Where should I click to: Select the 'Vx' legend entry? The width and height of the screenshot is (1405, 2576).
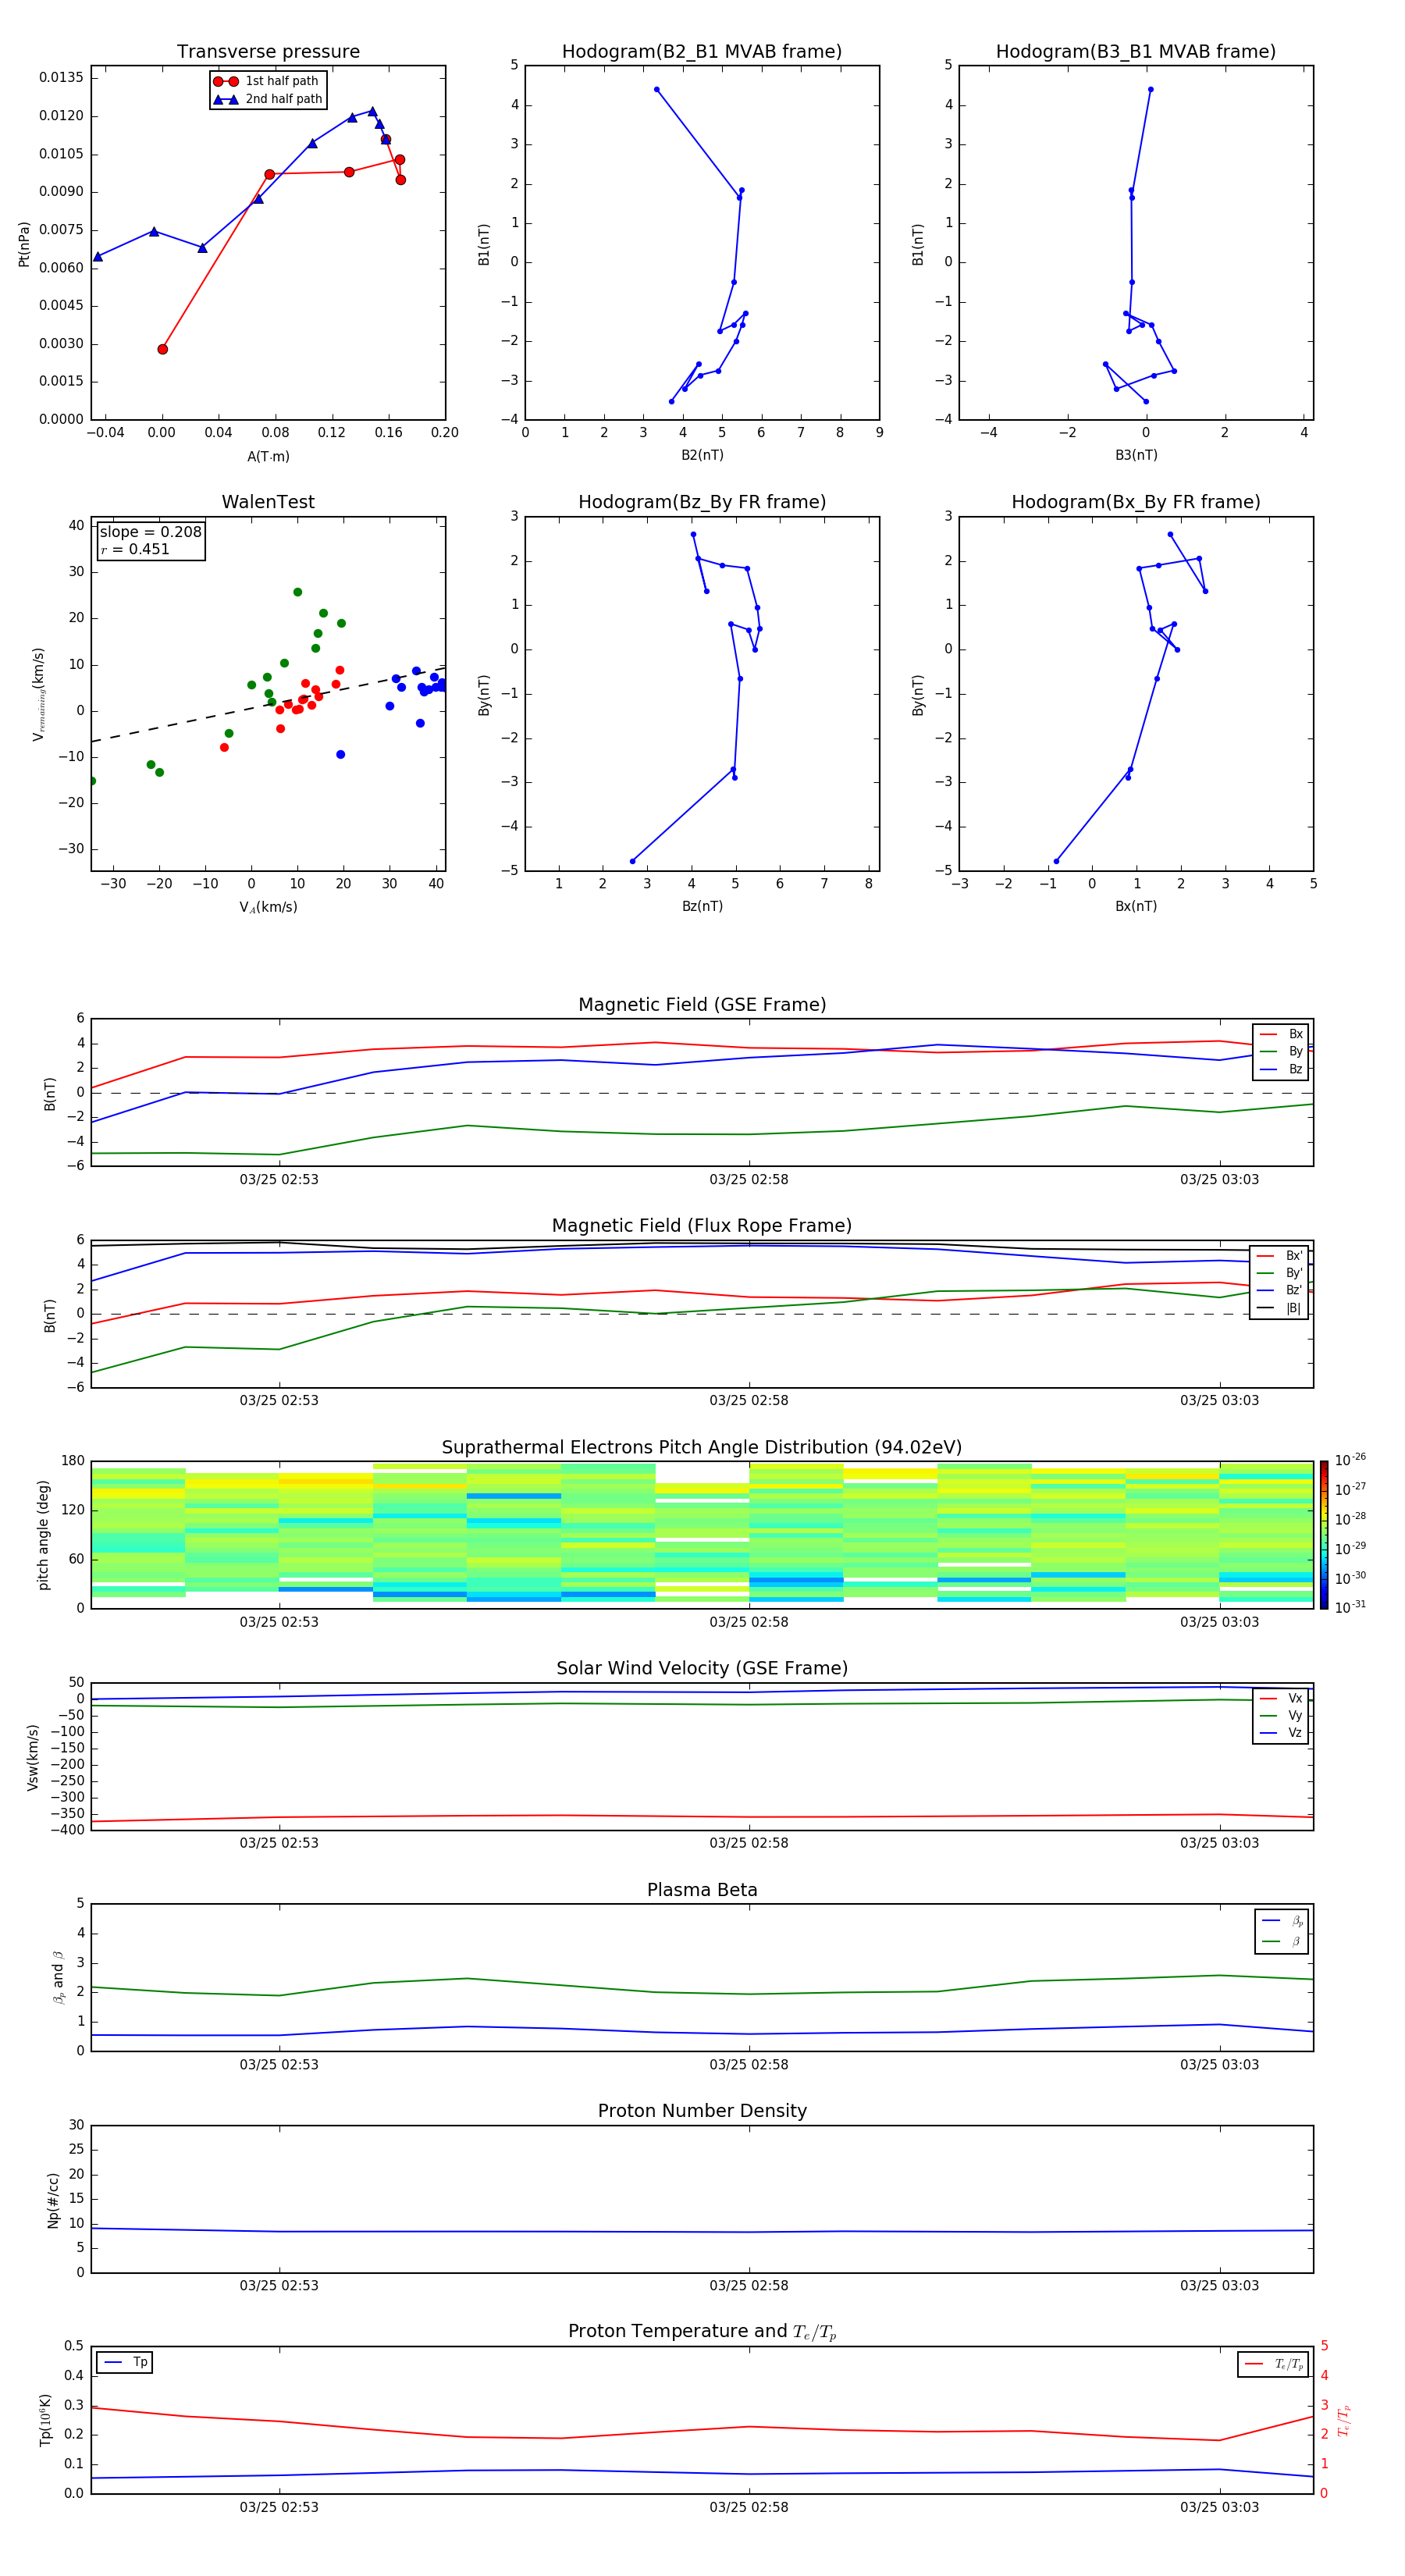click(1281, 1698)
